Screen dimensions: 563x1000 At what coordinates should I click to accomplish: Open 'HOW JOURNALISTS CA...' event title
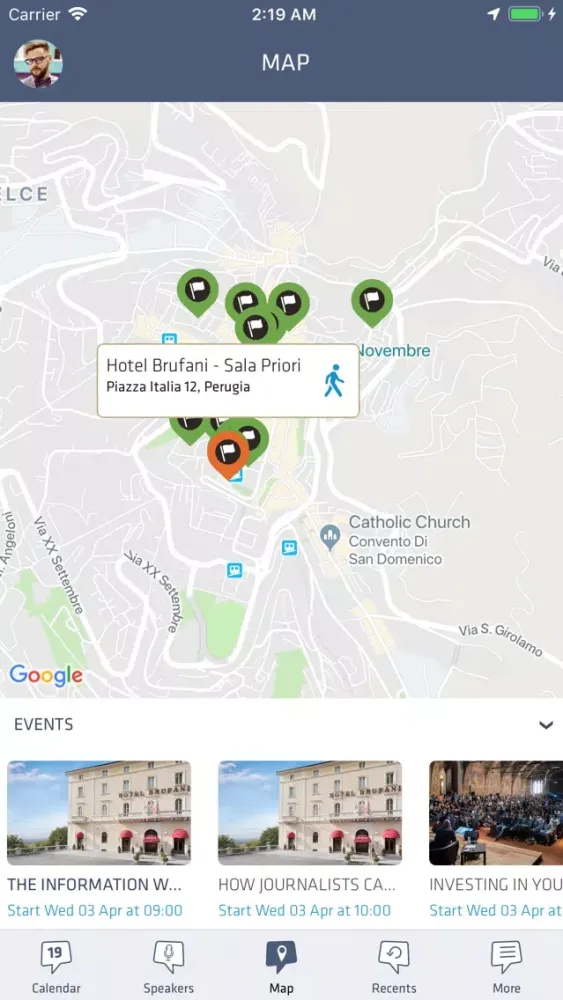pyautogui.click(x=307, y=885)
